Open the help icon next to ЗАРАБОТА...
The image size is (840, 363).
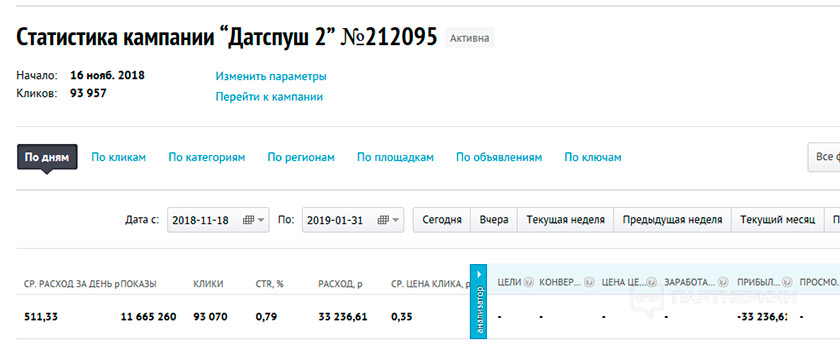click(x=723, y=282)
